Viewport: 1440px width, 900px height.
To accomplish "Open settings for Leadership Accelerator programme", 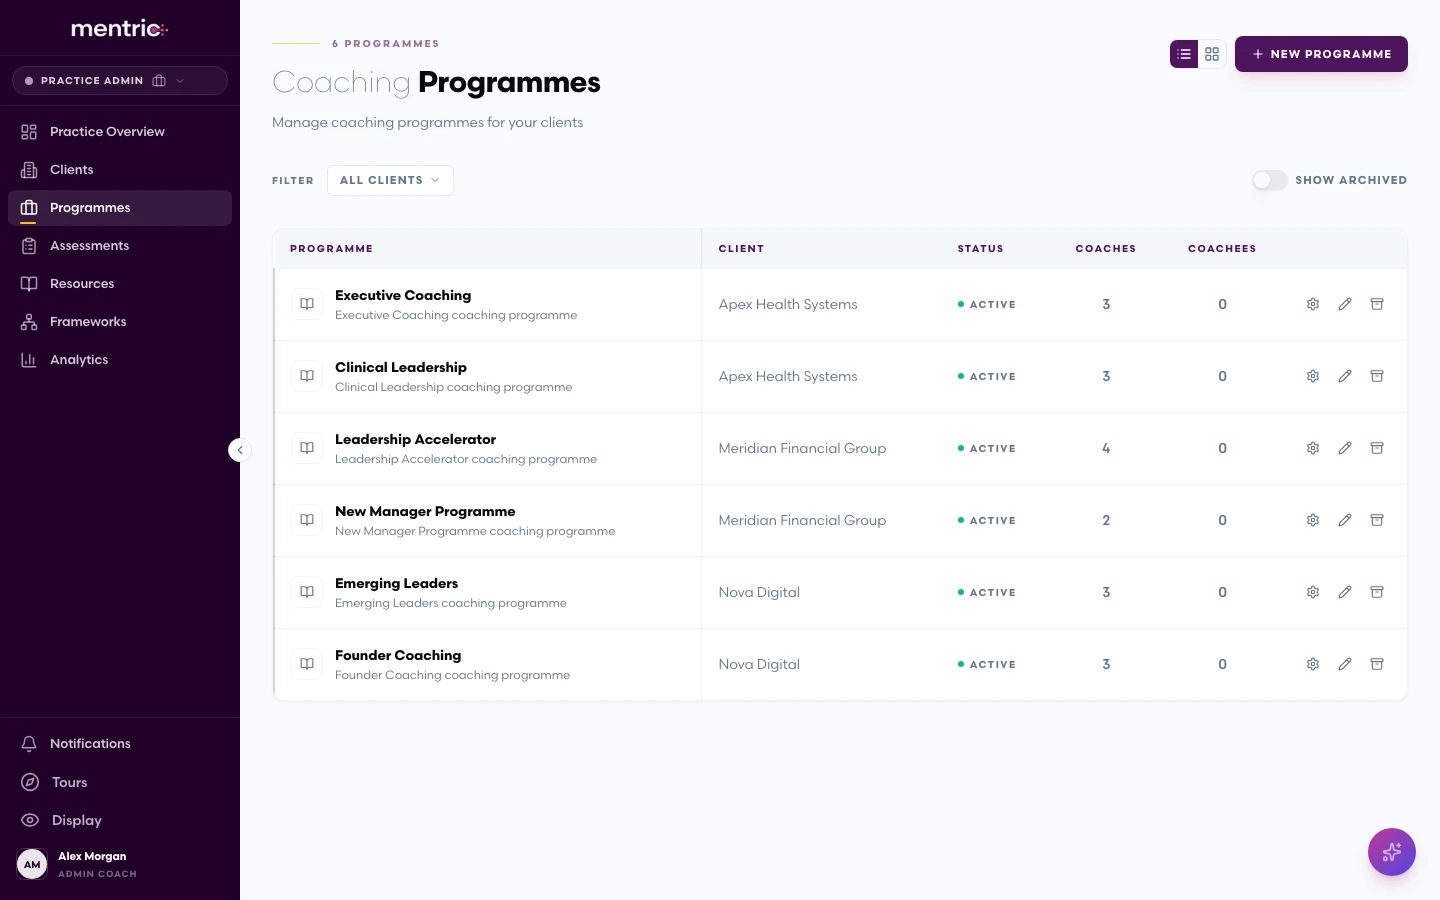I will (1313, 448).
